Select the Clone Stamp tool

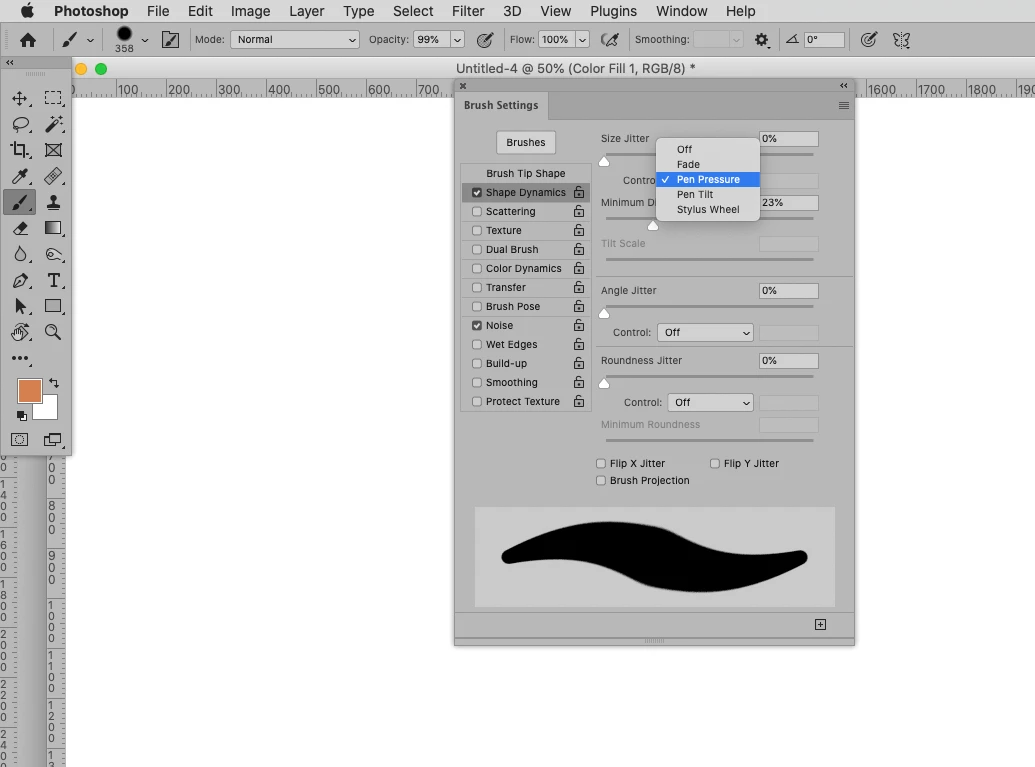[53, 202]
